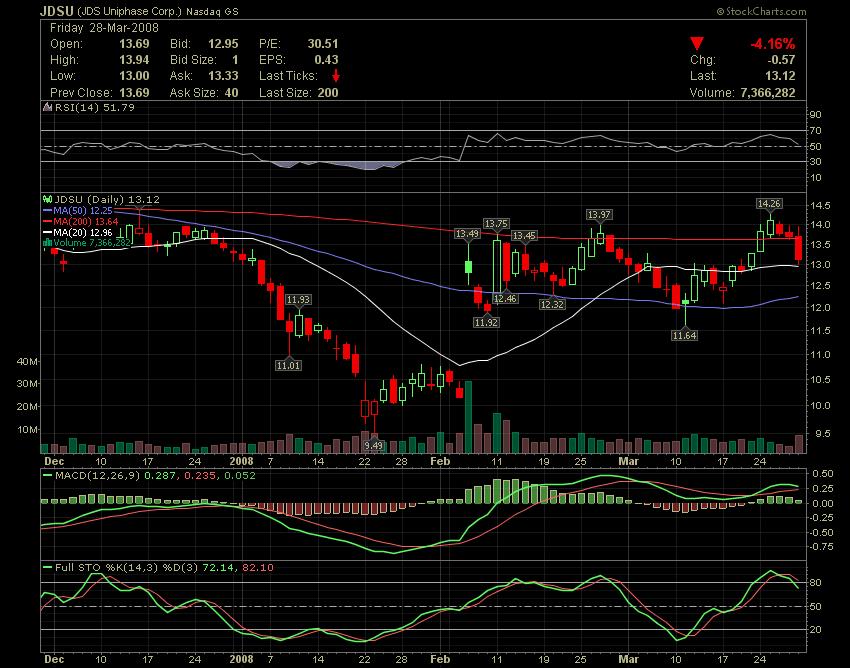The width and height of the screenshot is (850, 668).
Task: Click the 11.93 price marker
Action: (298, 299)
